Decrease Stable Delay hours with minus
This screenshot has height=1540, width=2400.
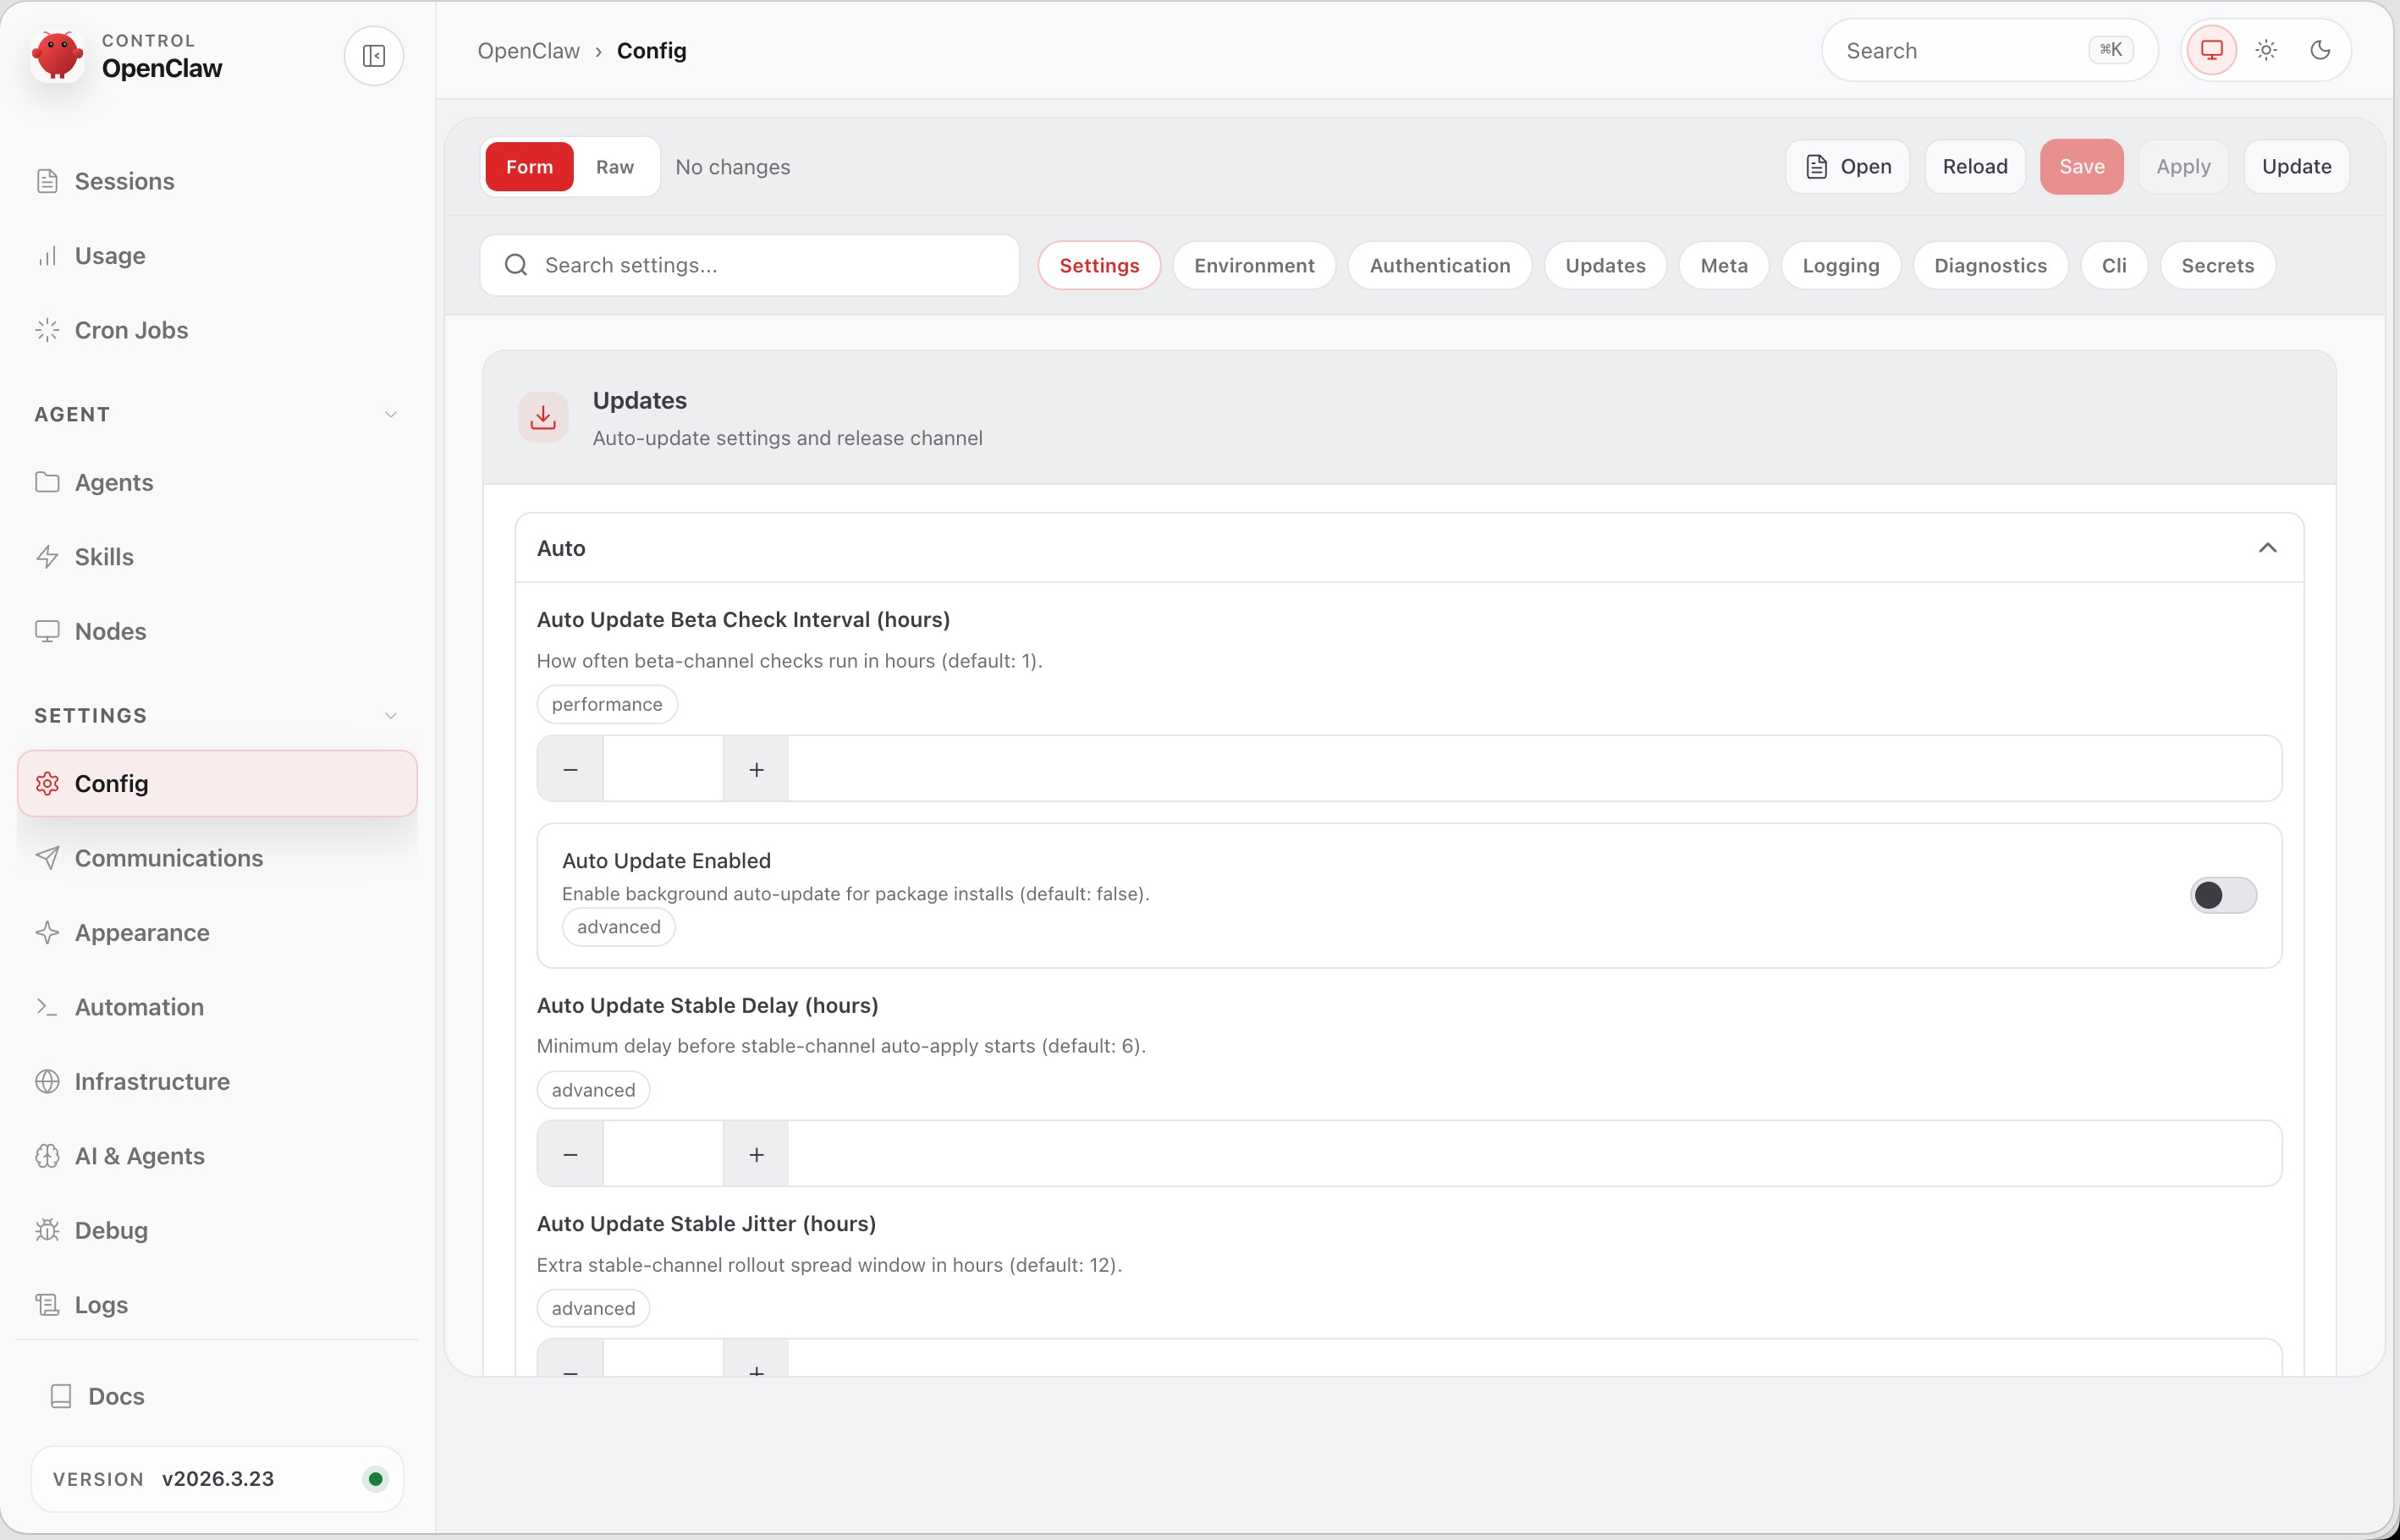[x=570, y=1154]
